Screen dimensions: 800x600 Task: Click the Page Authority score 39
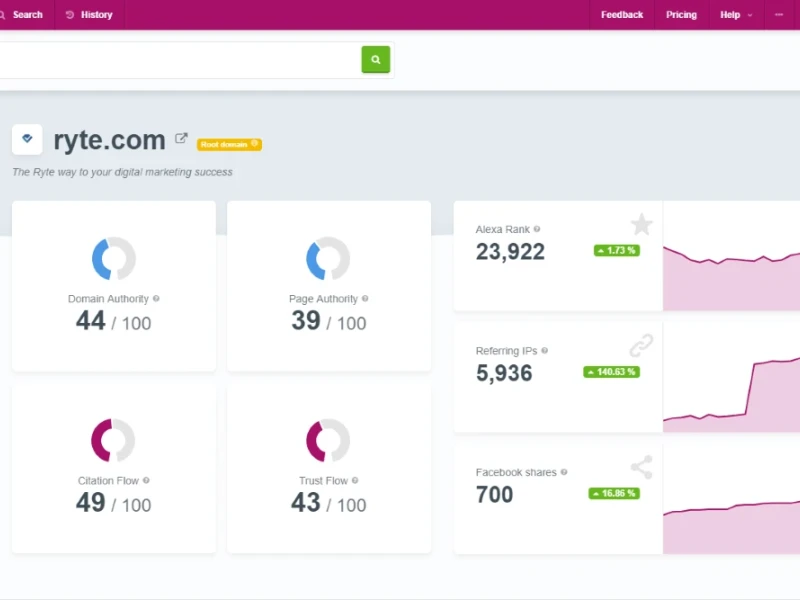(306, 321)
